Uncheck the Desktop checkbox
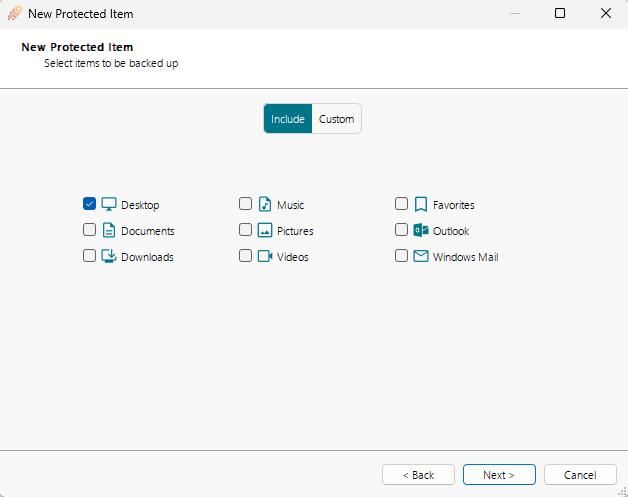The height and width of the screenshot is (497, 628). tap(89, 204)
